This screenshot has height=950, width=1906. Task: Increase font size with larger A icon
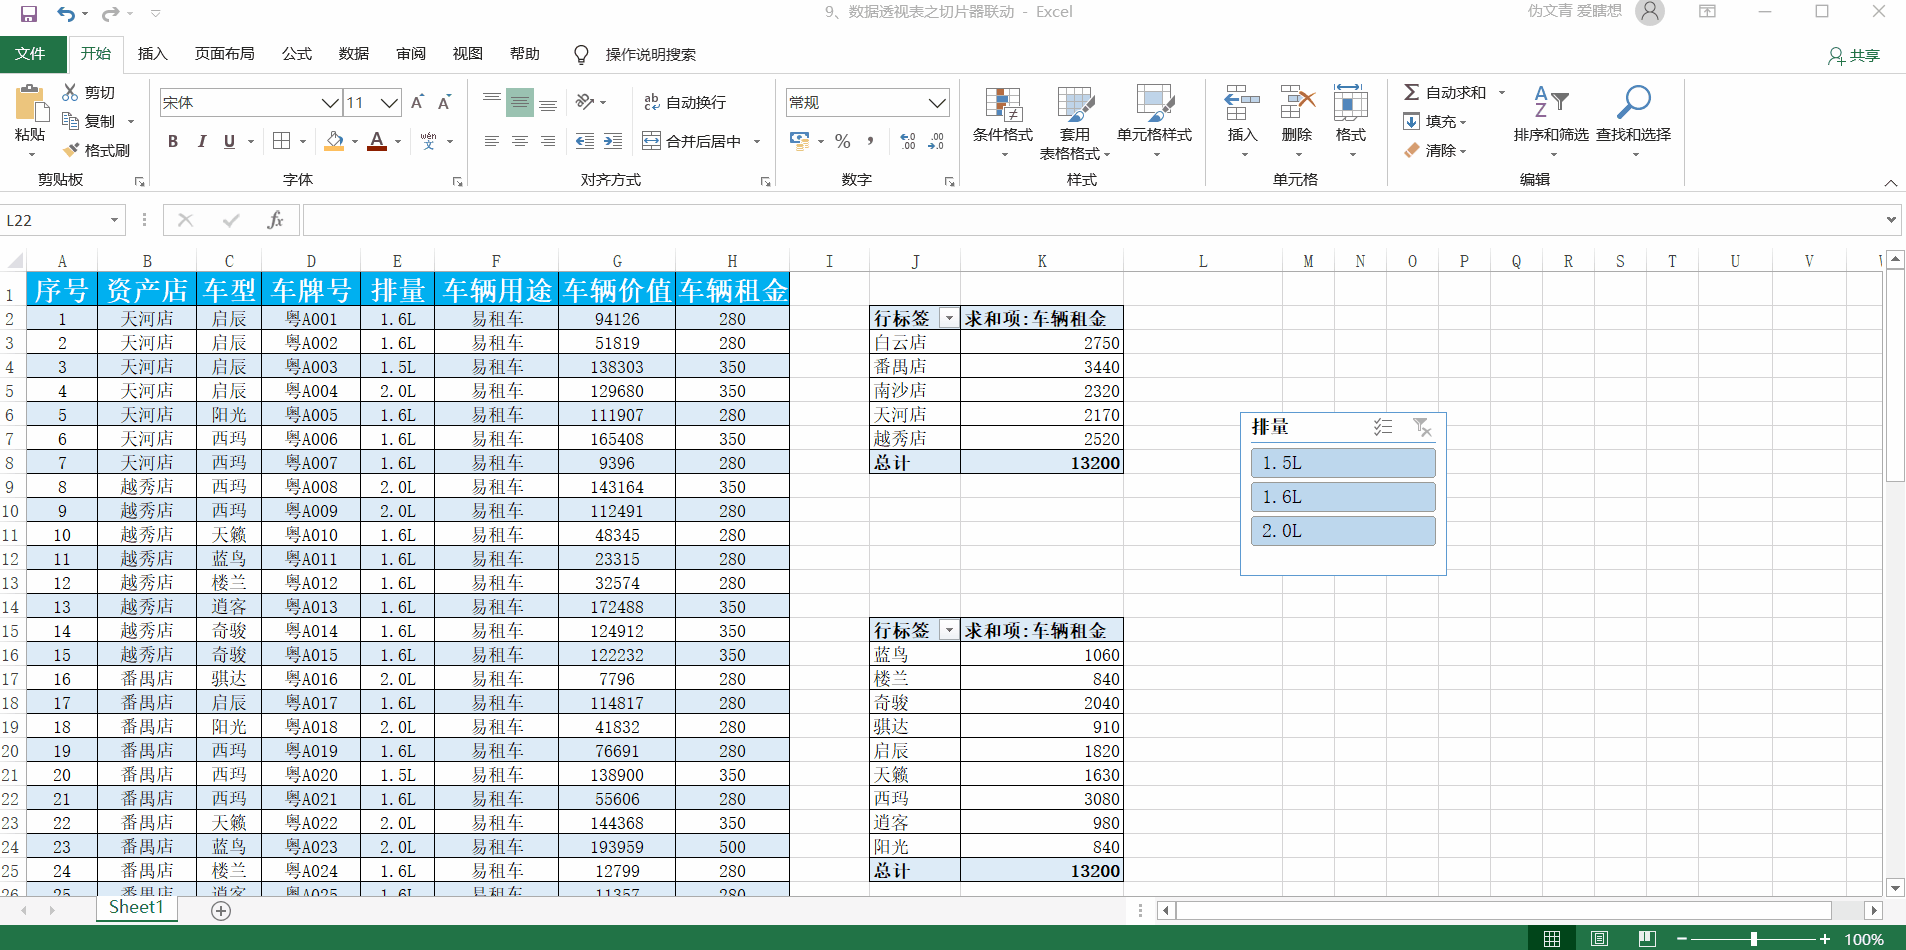point(418,102)
